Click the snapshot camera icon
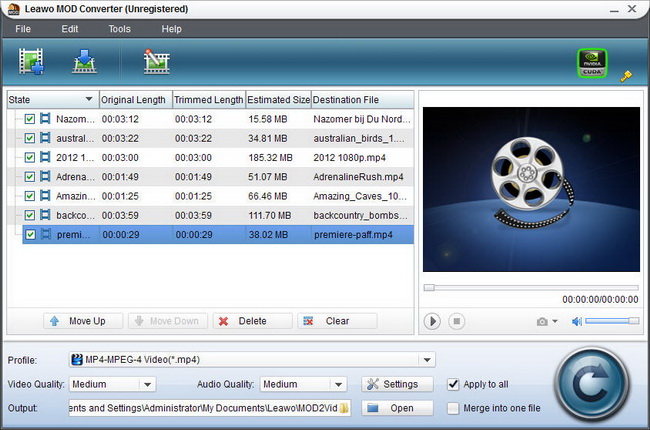 [x=542, y=321]
